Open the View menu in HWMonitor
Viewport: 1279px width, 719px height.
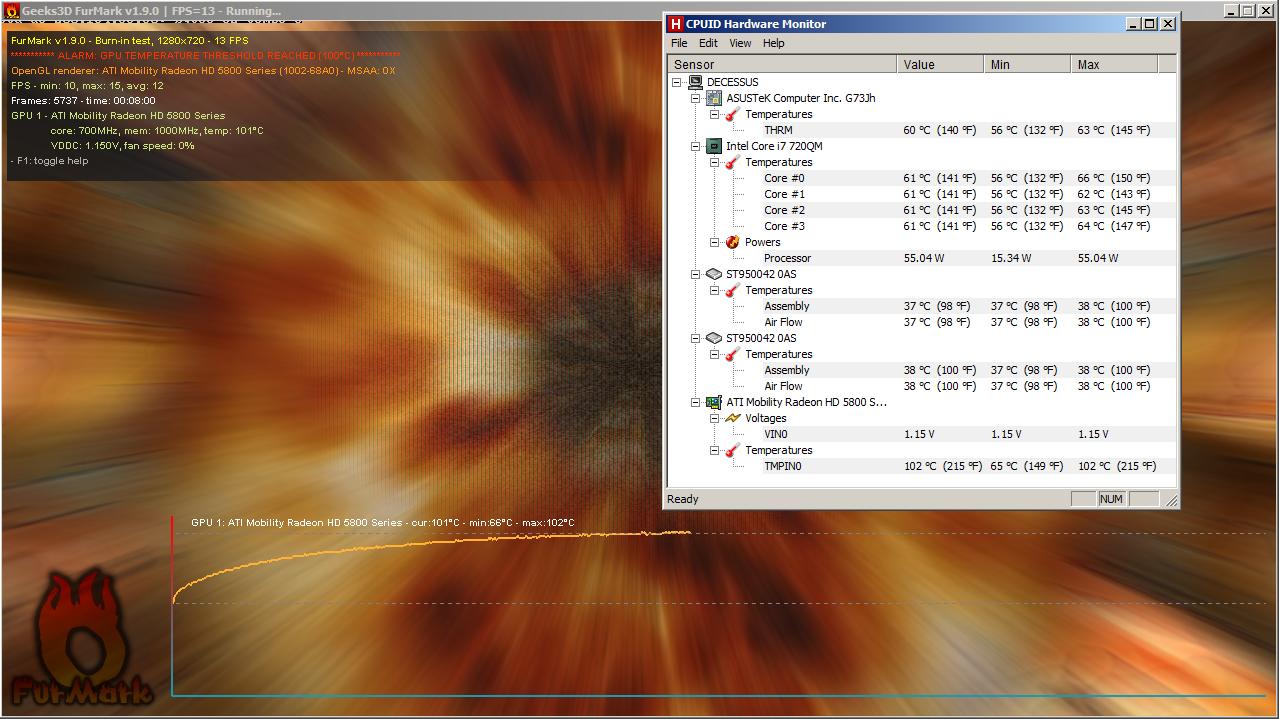(x=740, y=43)
